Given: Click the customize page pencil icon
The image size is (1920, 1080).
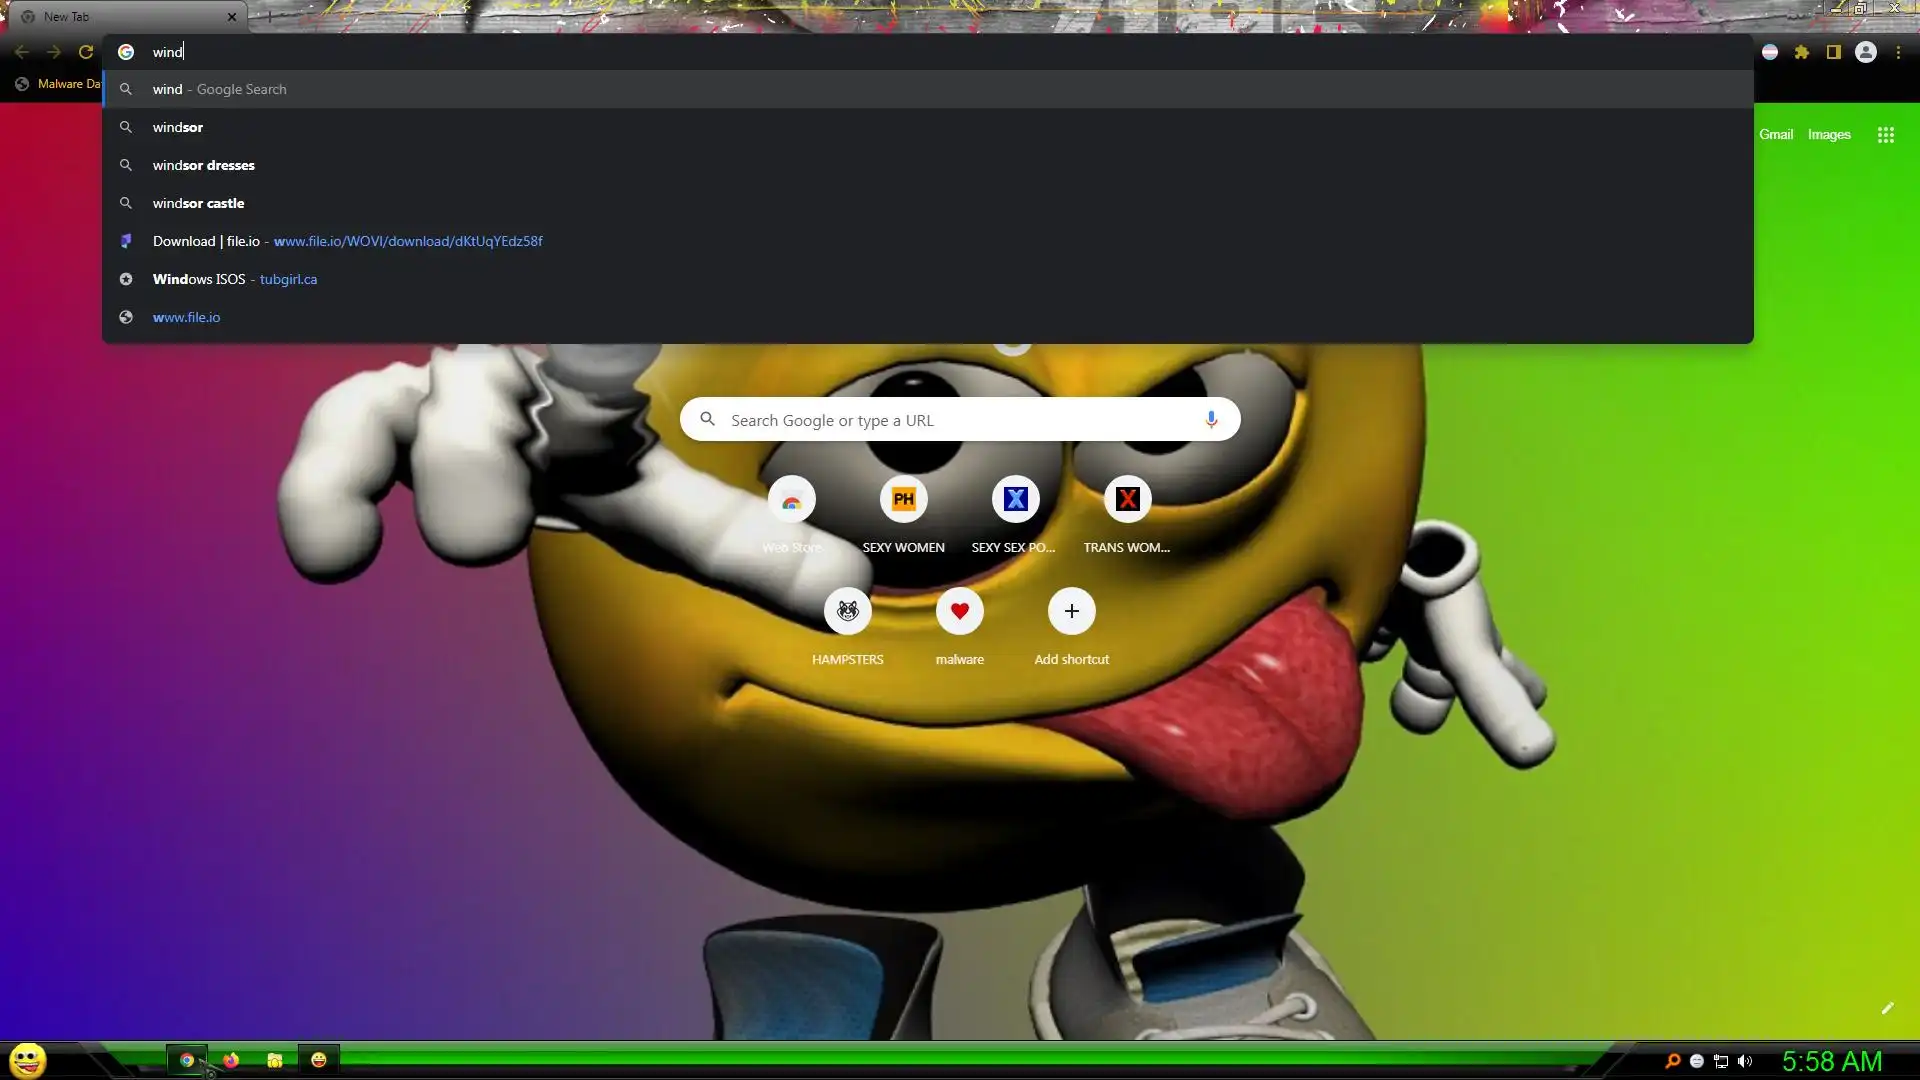Looking at the screenshot, I should pyautogui.click(x=1887, y=1008).
